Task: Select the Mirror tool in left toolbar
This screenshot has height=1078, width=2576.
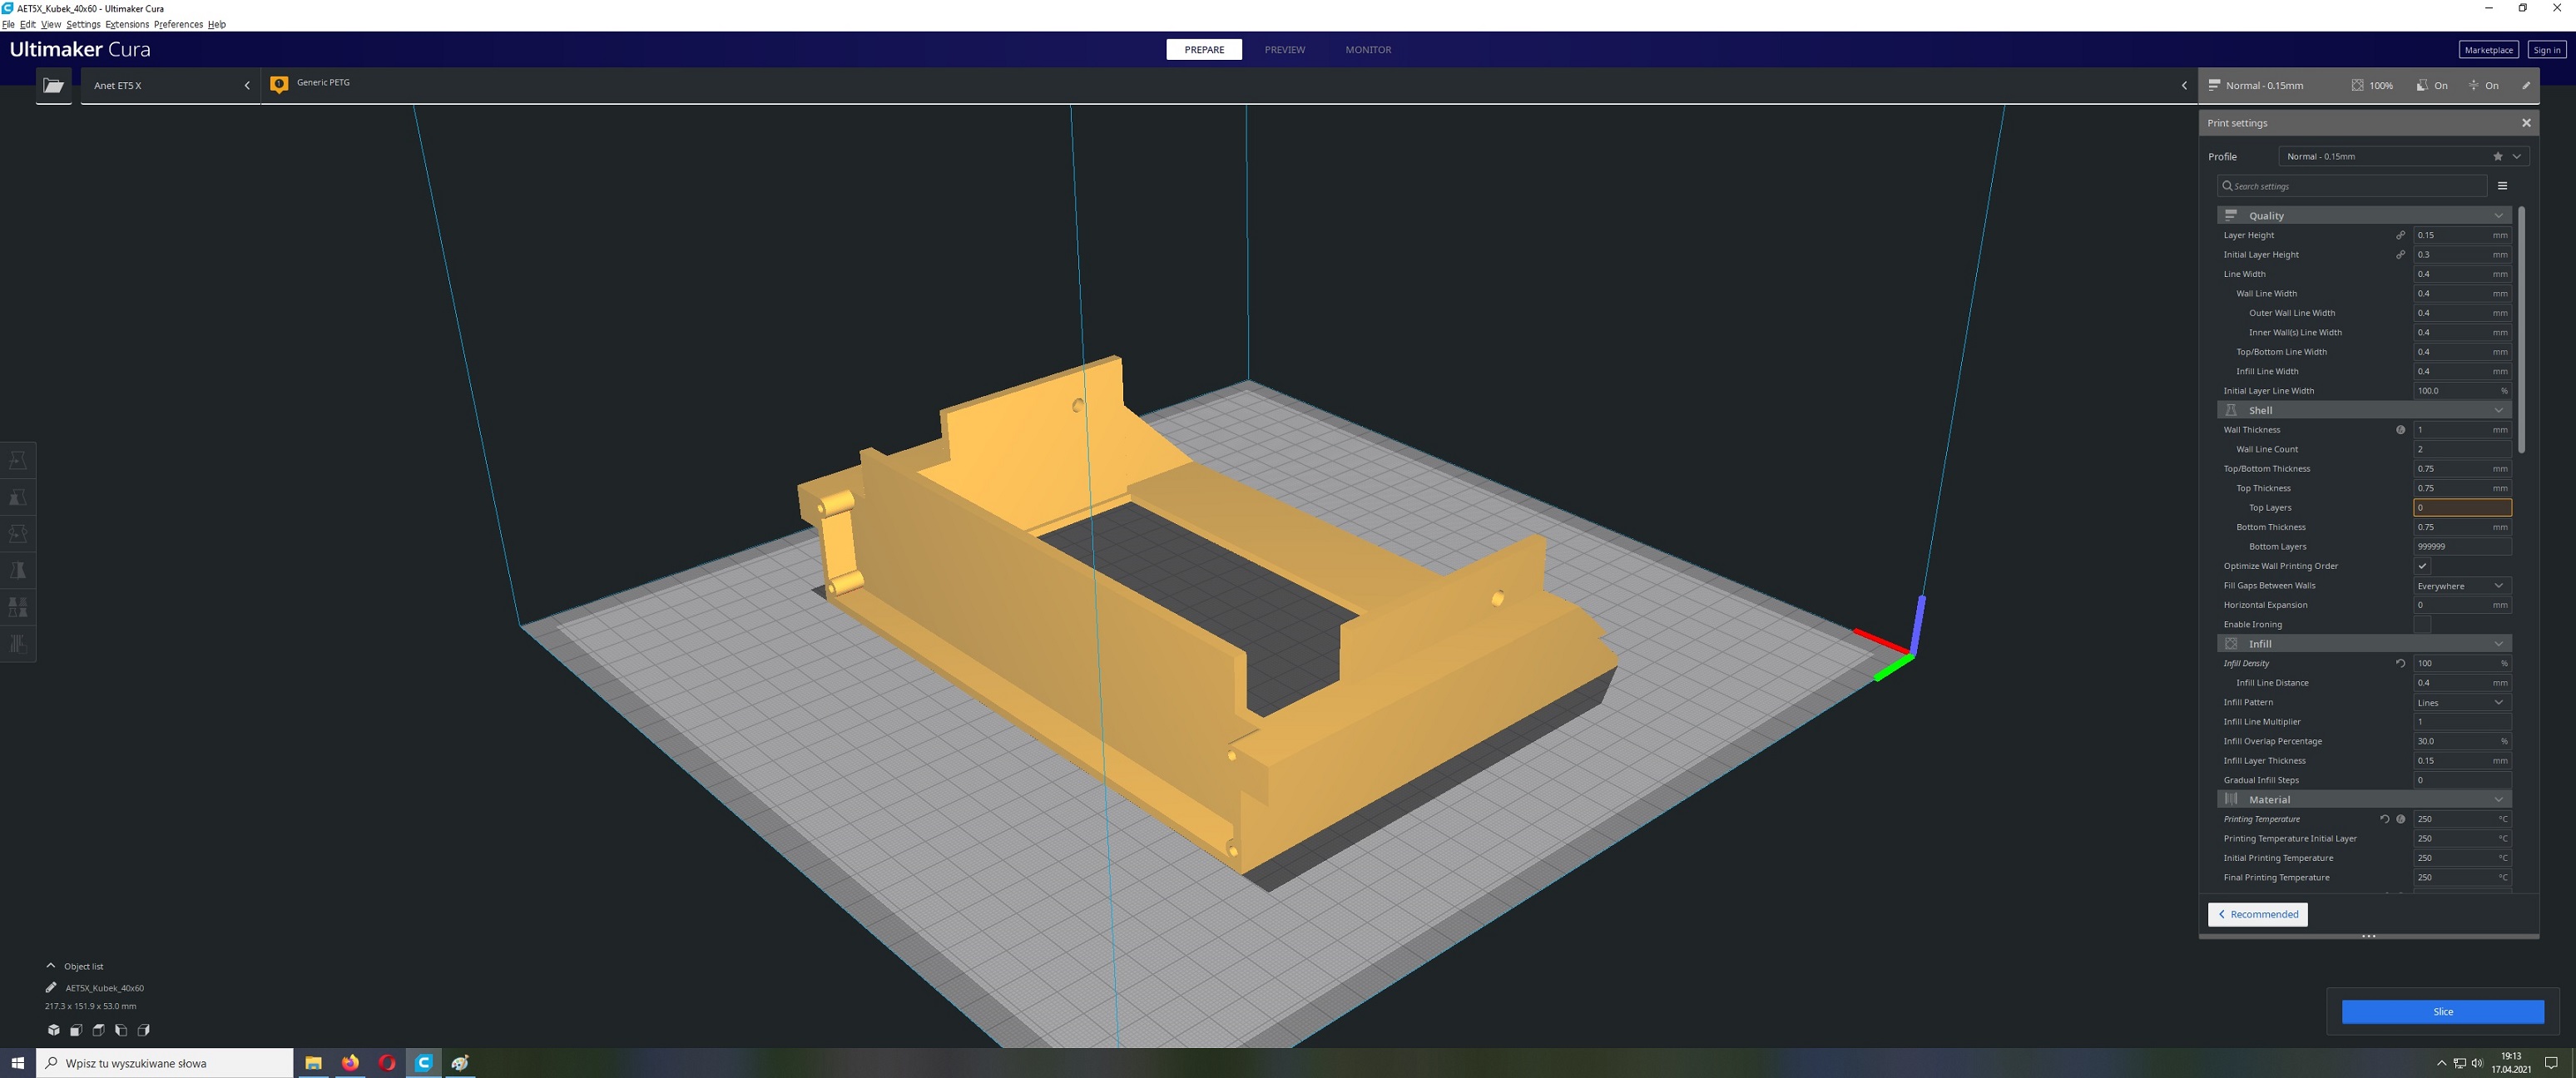Action: 18,571
